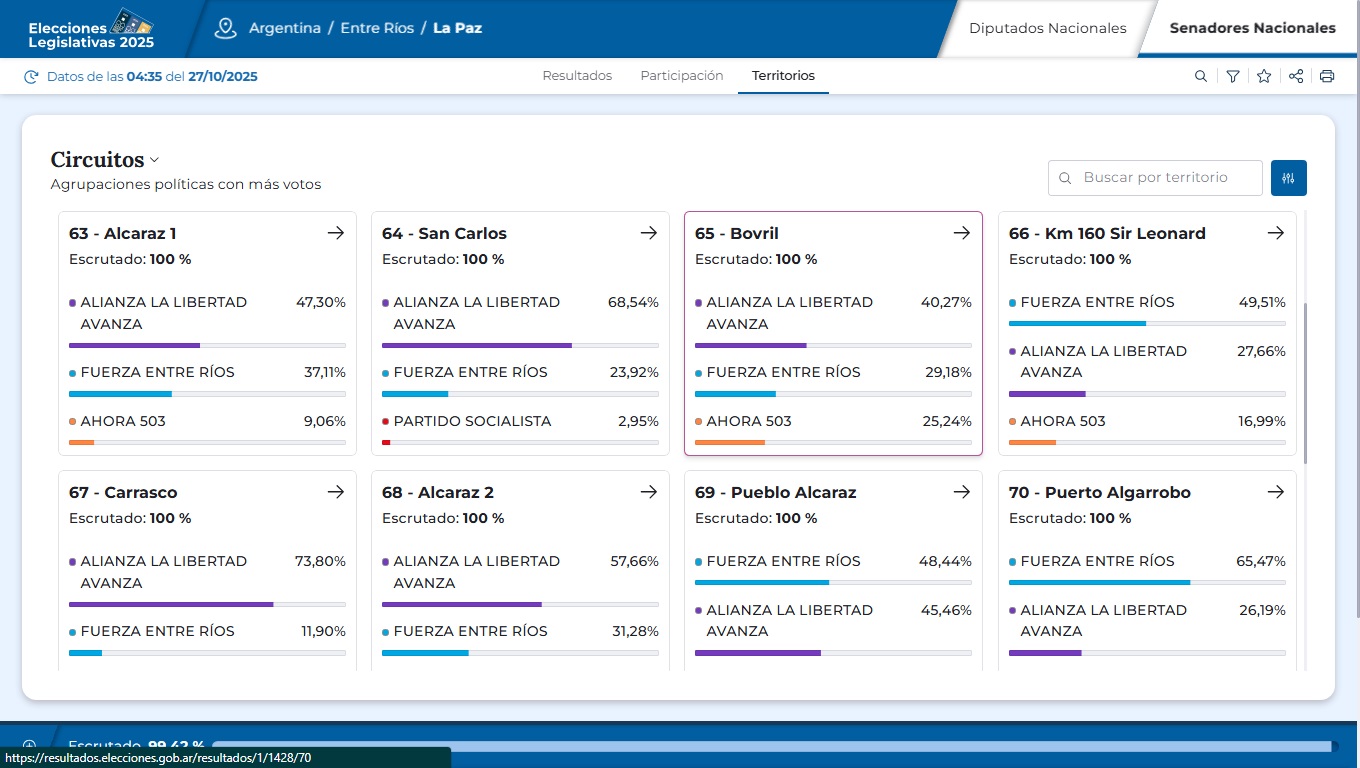1360x768 pixels.
Task: Open the filter funnel icon
Action: (1233, 76)
